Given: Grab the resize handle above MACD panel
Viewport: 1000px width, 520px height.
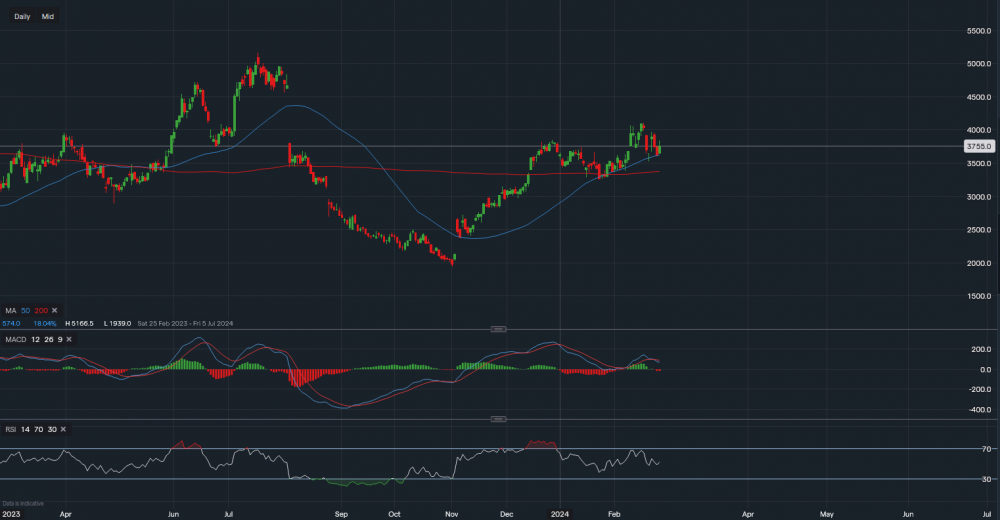Looking at the screenshot, I should tap(497, 329).
